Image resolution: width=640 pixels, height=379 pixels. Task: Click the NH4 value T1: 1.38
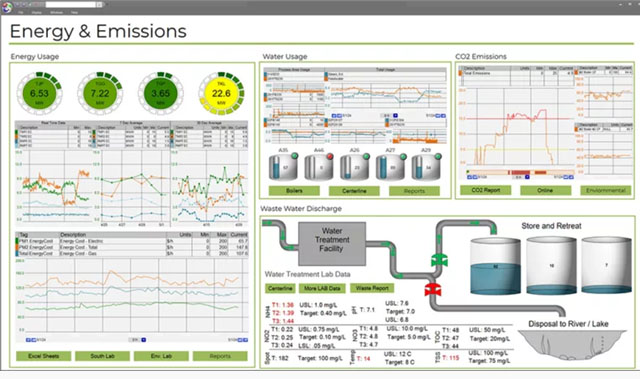point(283,305)
